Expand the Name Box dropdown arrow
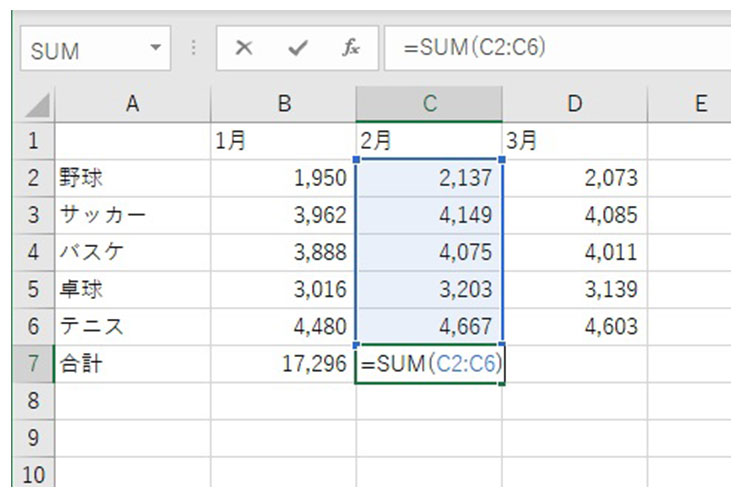 click(155, 49)
